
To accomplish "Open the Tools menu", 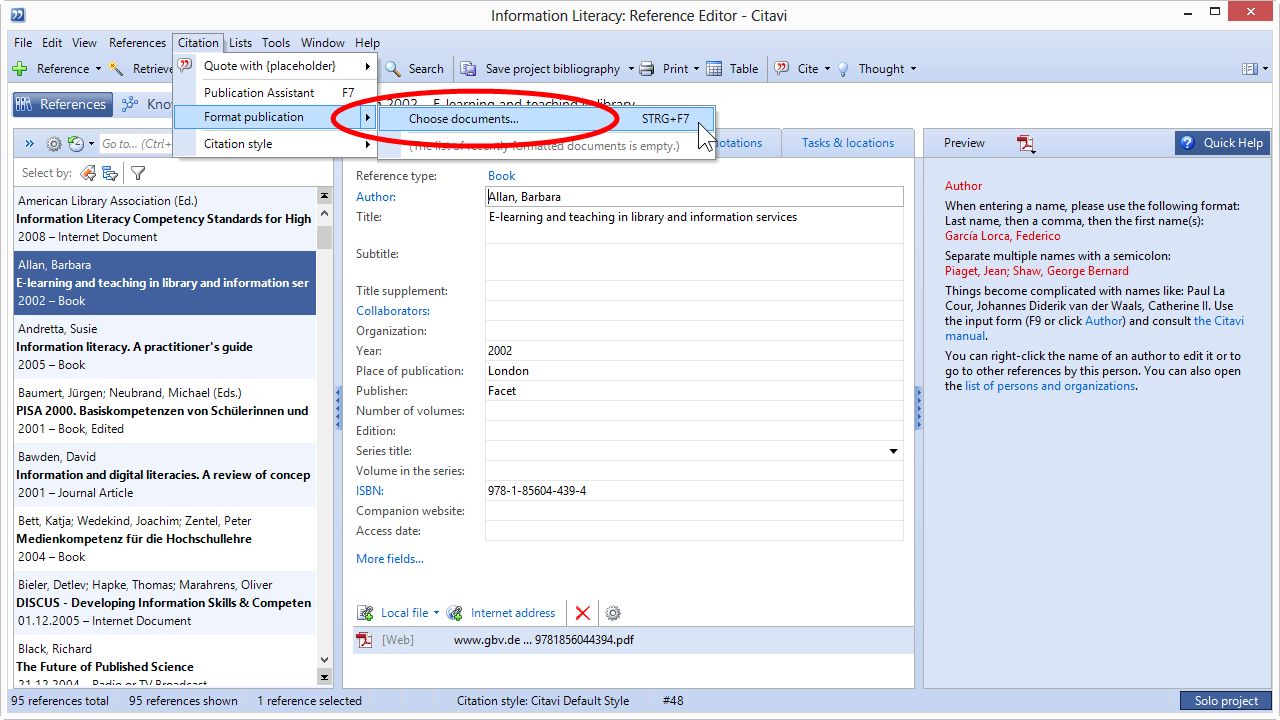I will pyautogui.click(x=276, y=43).
